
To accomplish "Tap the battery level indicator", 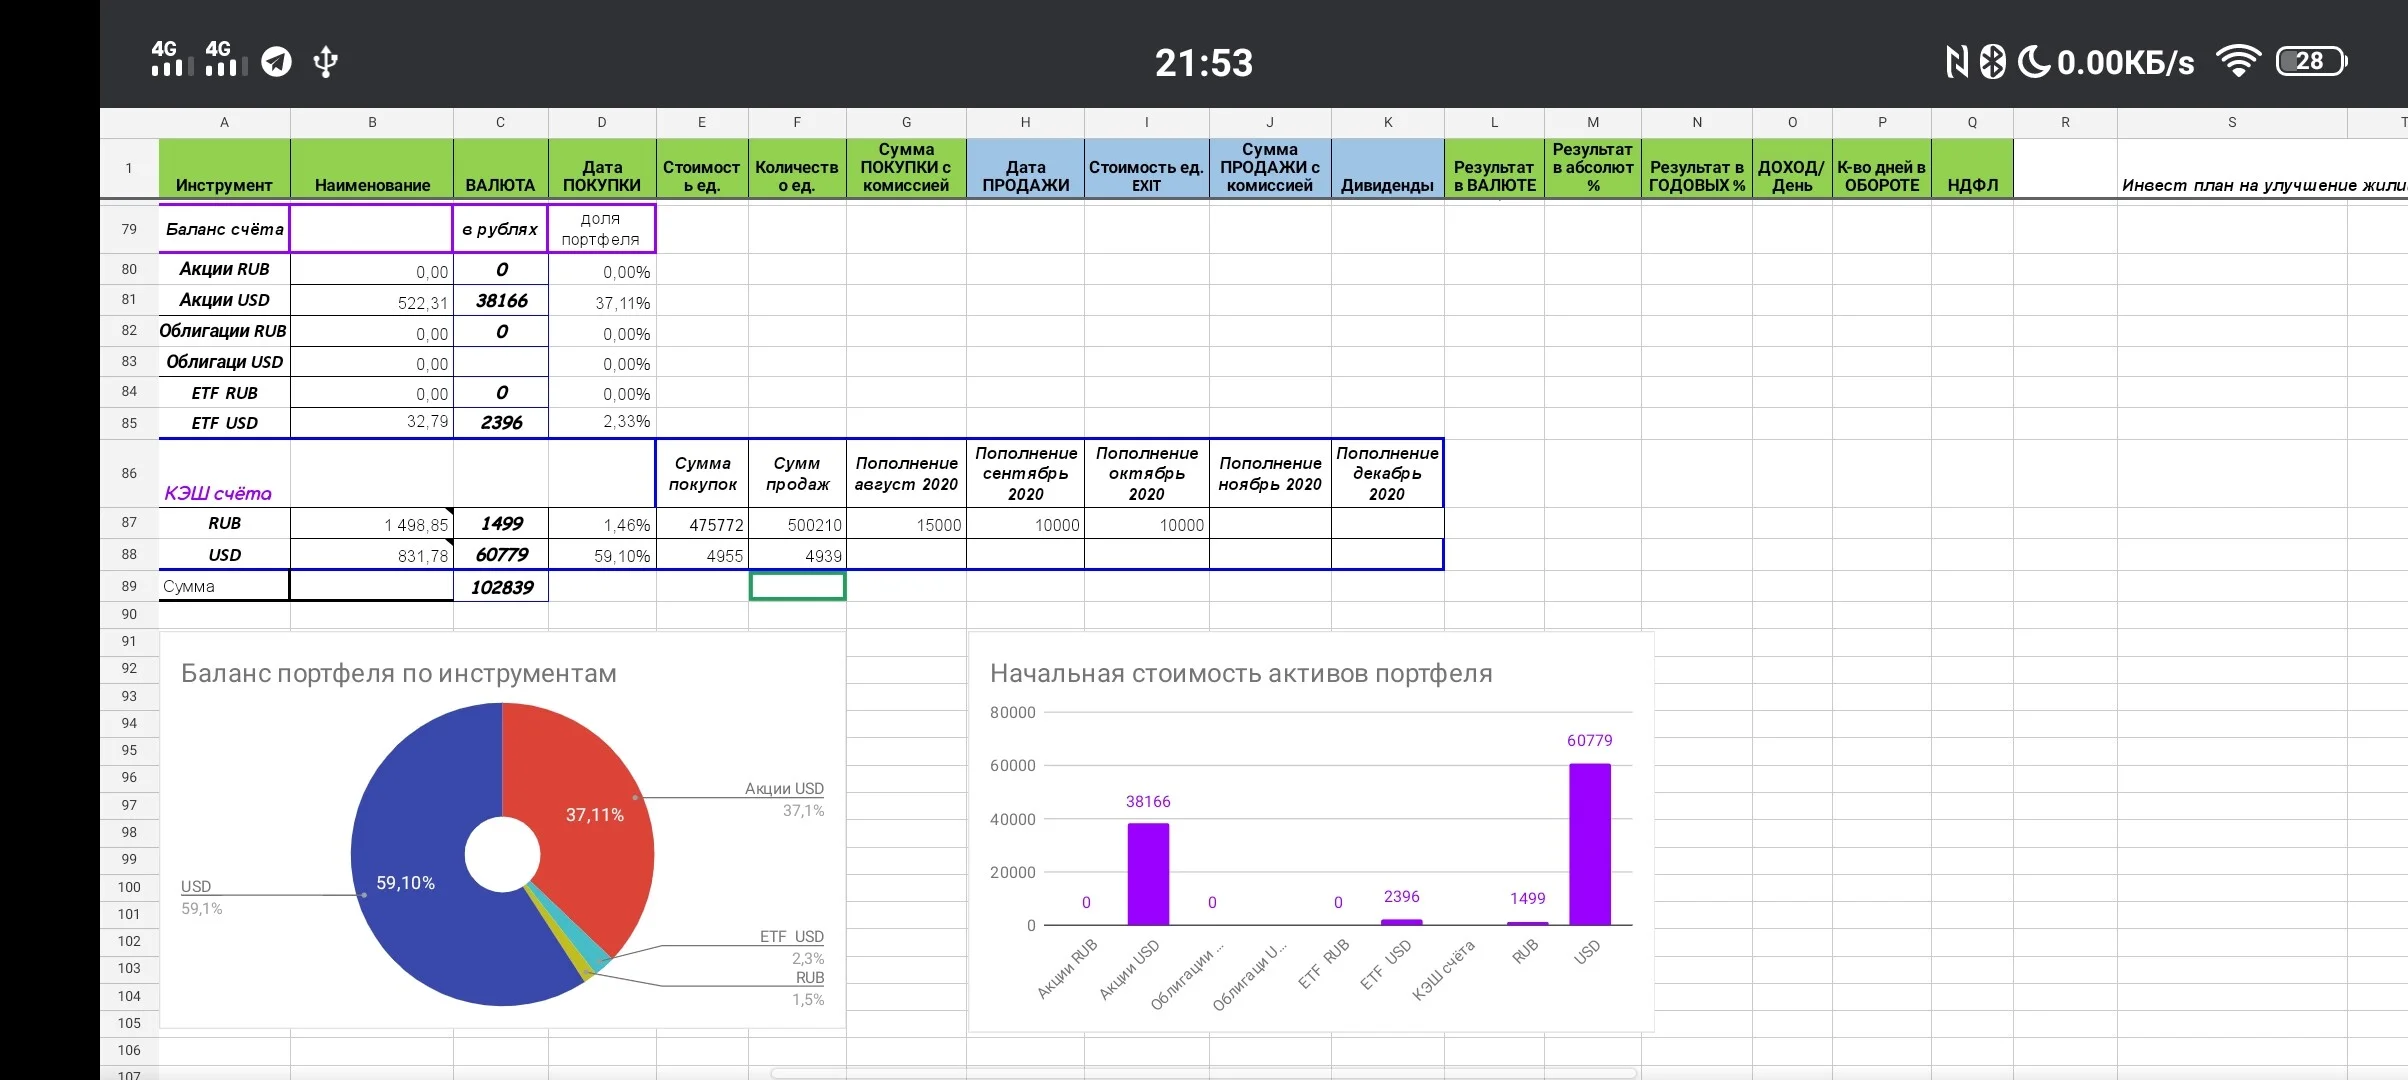I will click(2311, 62).
